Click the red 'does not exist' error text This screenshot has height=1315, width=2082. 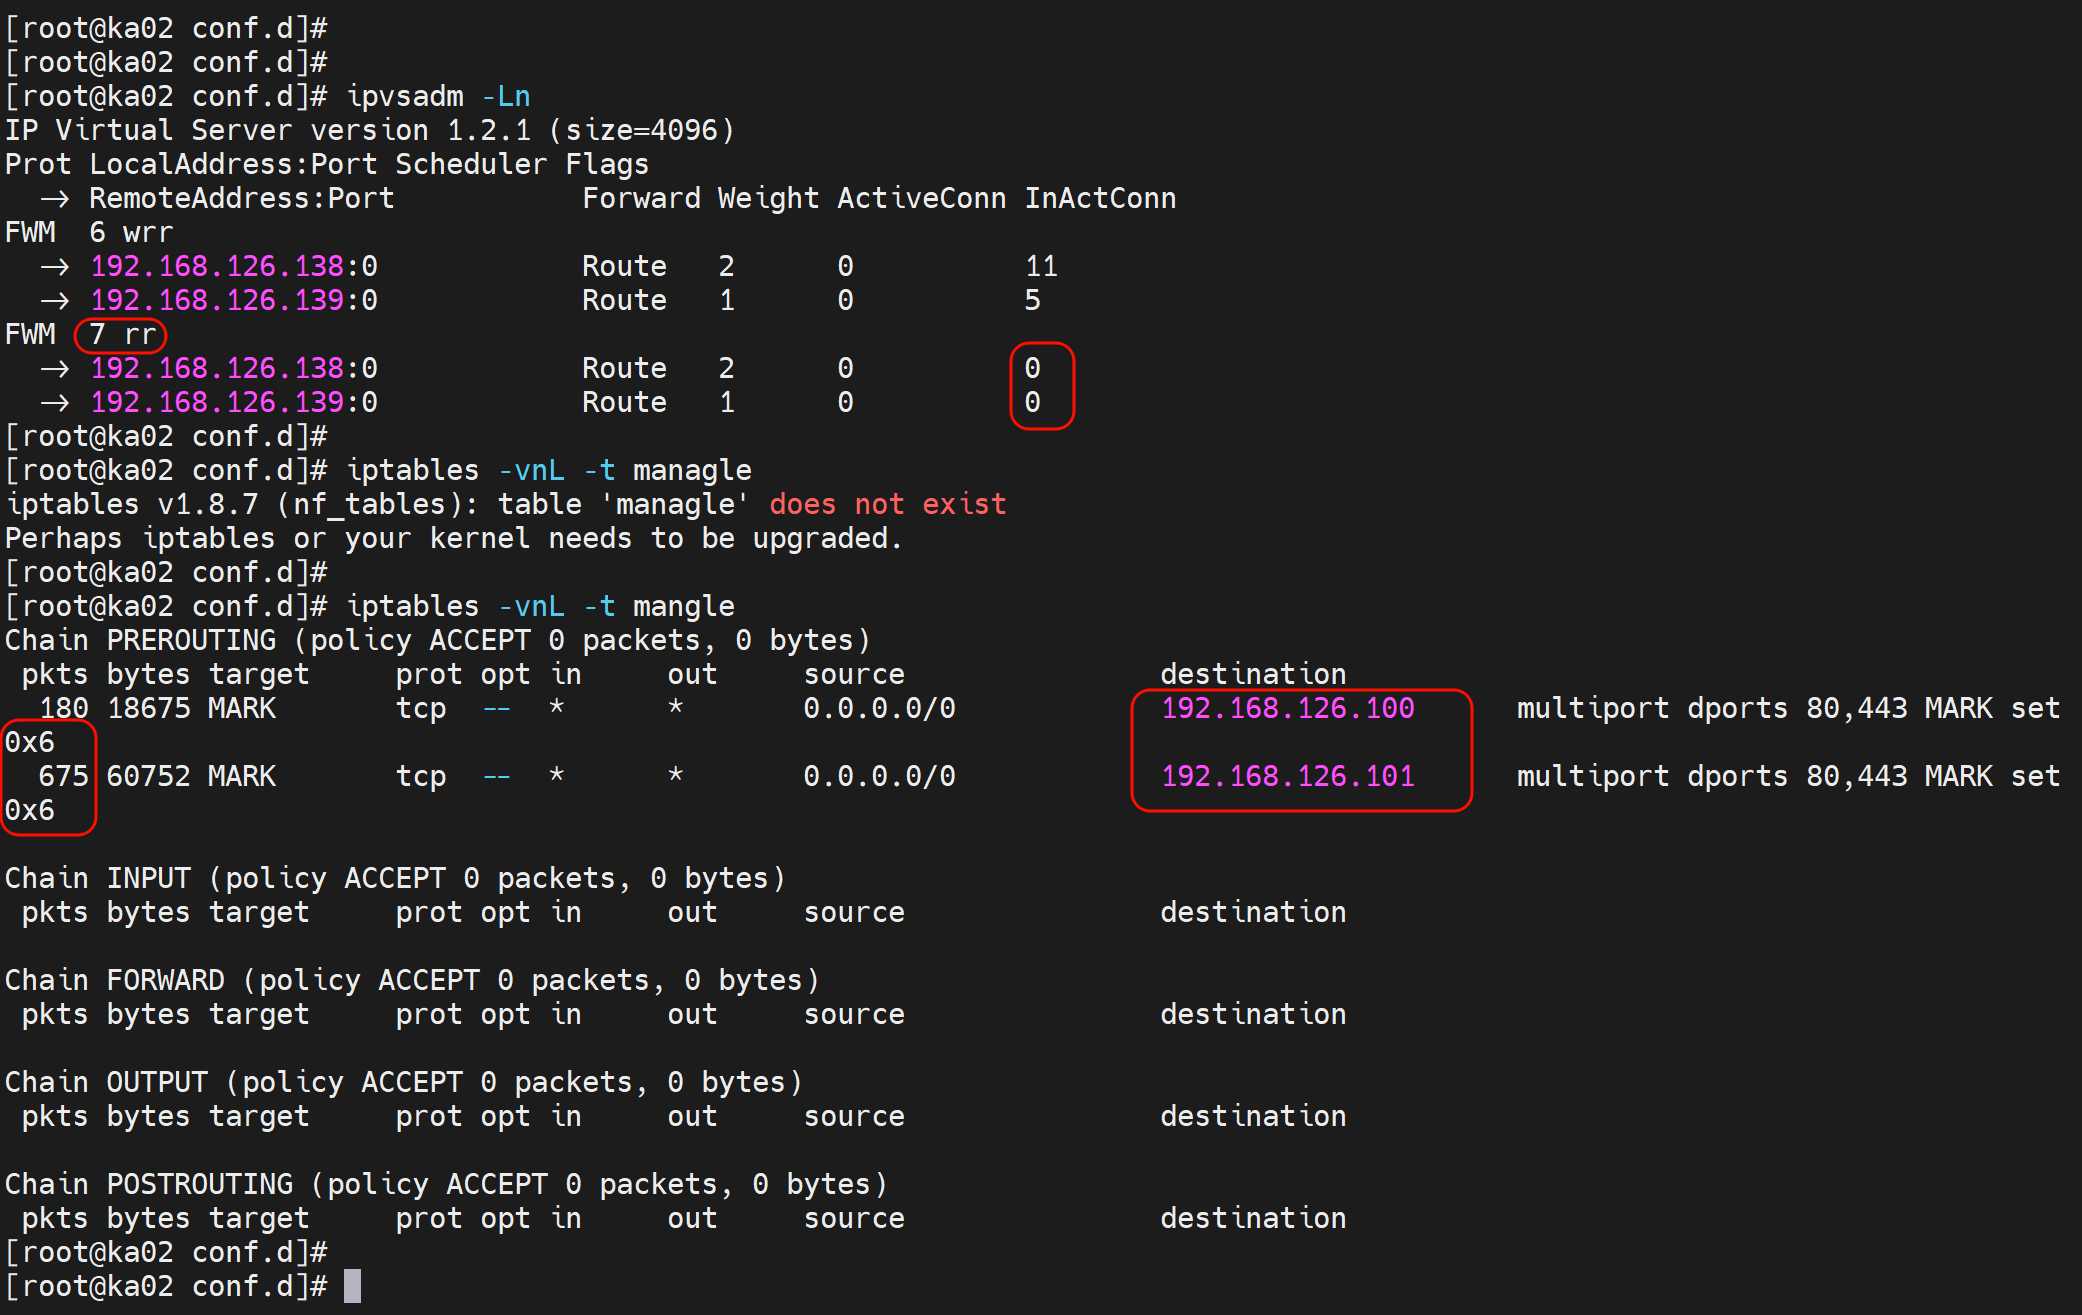887,504
